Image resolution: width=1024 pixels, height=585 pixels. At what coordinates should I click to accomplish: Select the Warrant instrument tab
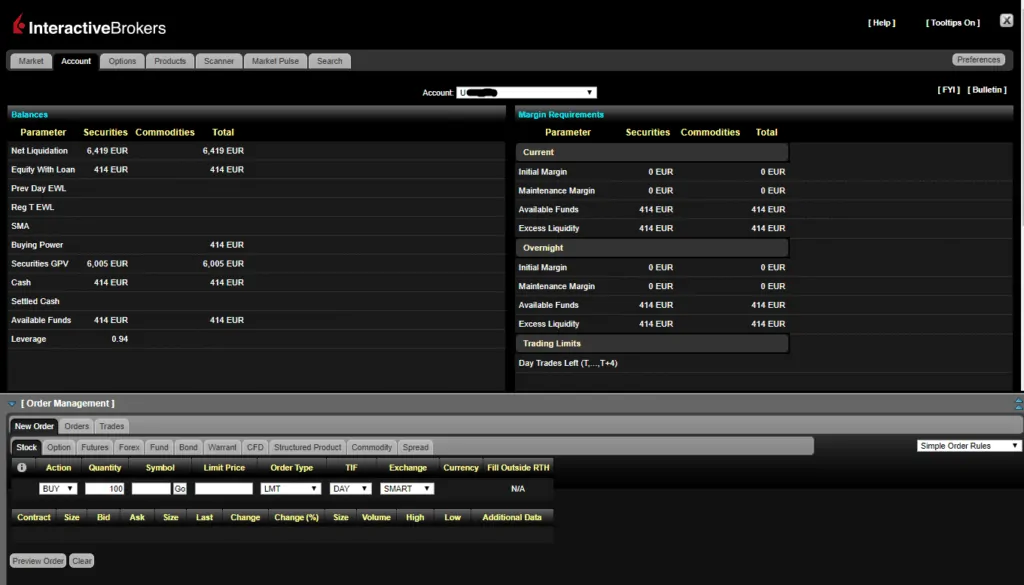(x=222, y=447)
